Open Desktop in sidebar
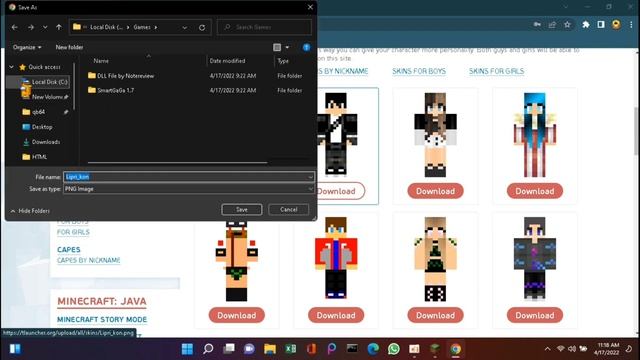Screen dimensions: 640x360 point(37,127)
